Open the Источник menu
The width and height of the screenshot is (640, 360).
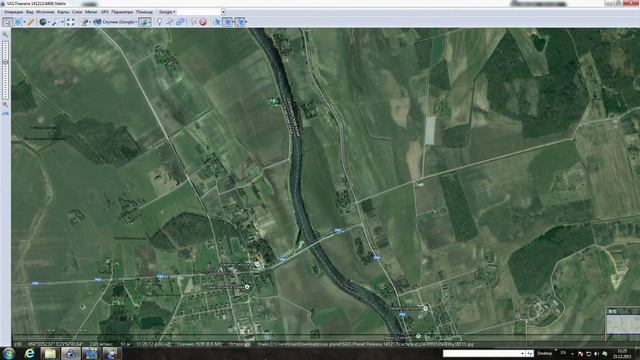coord(45,12)
